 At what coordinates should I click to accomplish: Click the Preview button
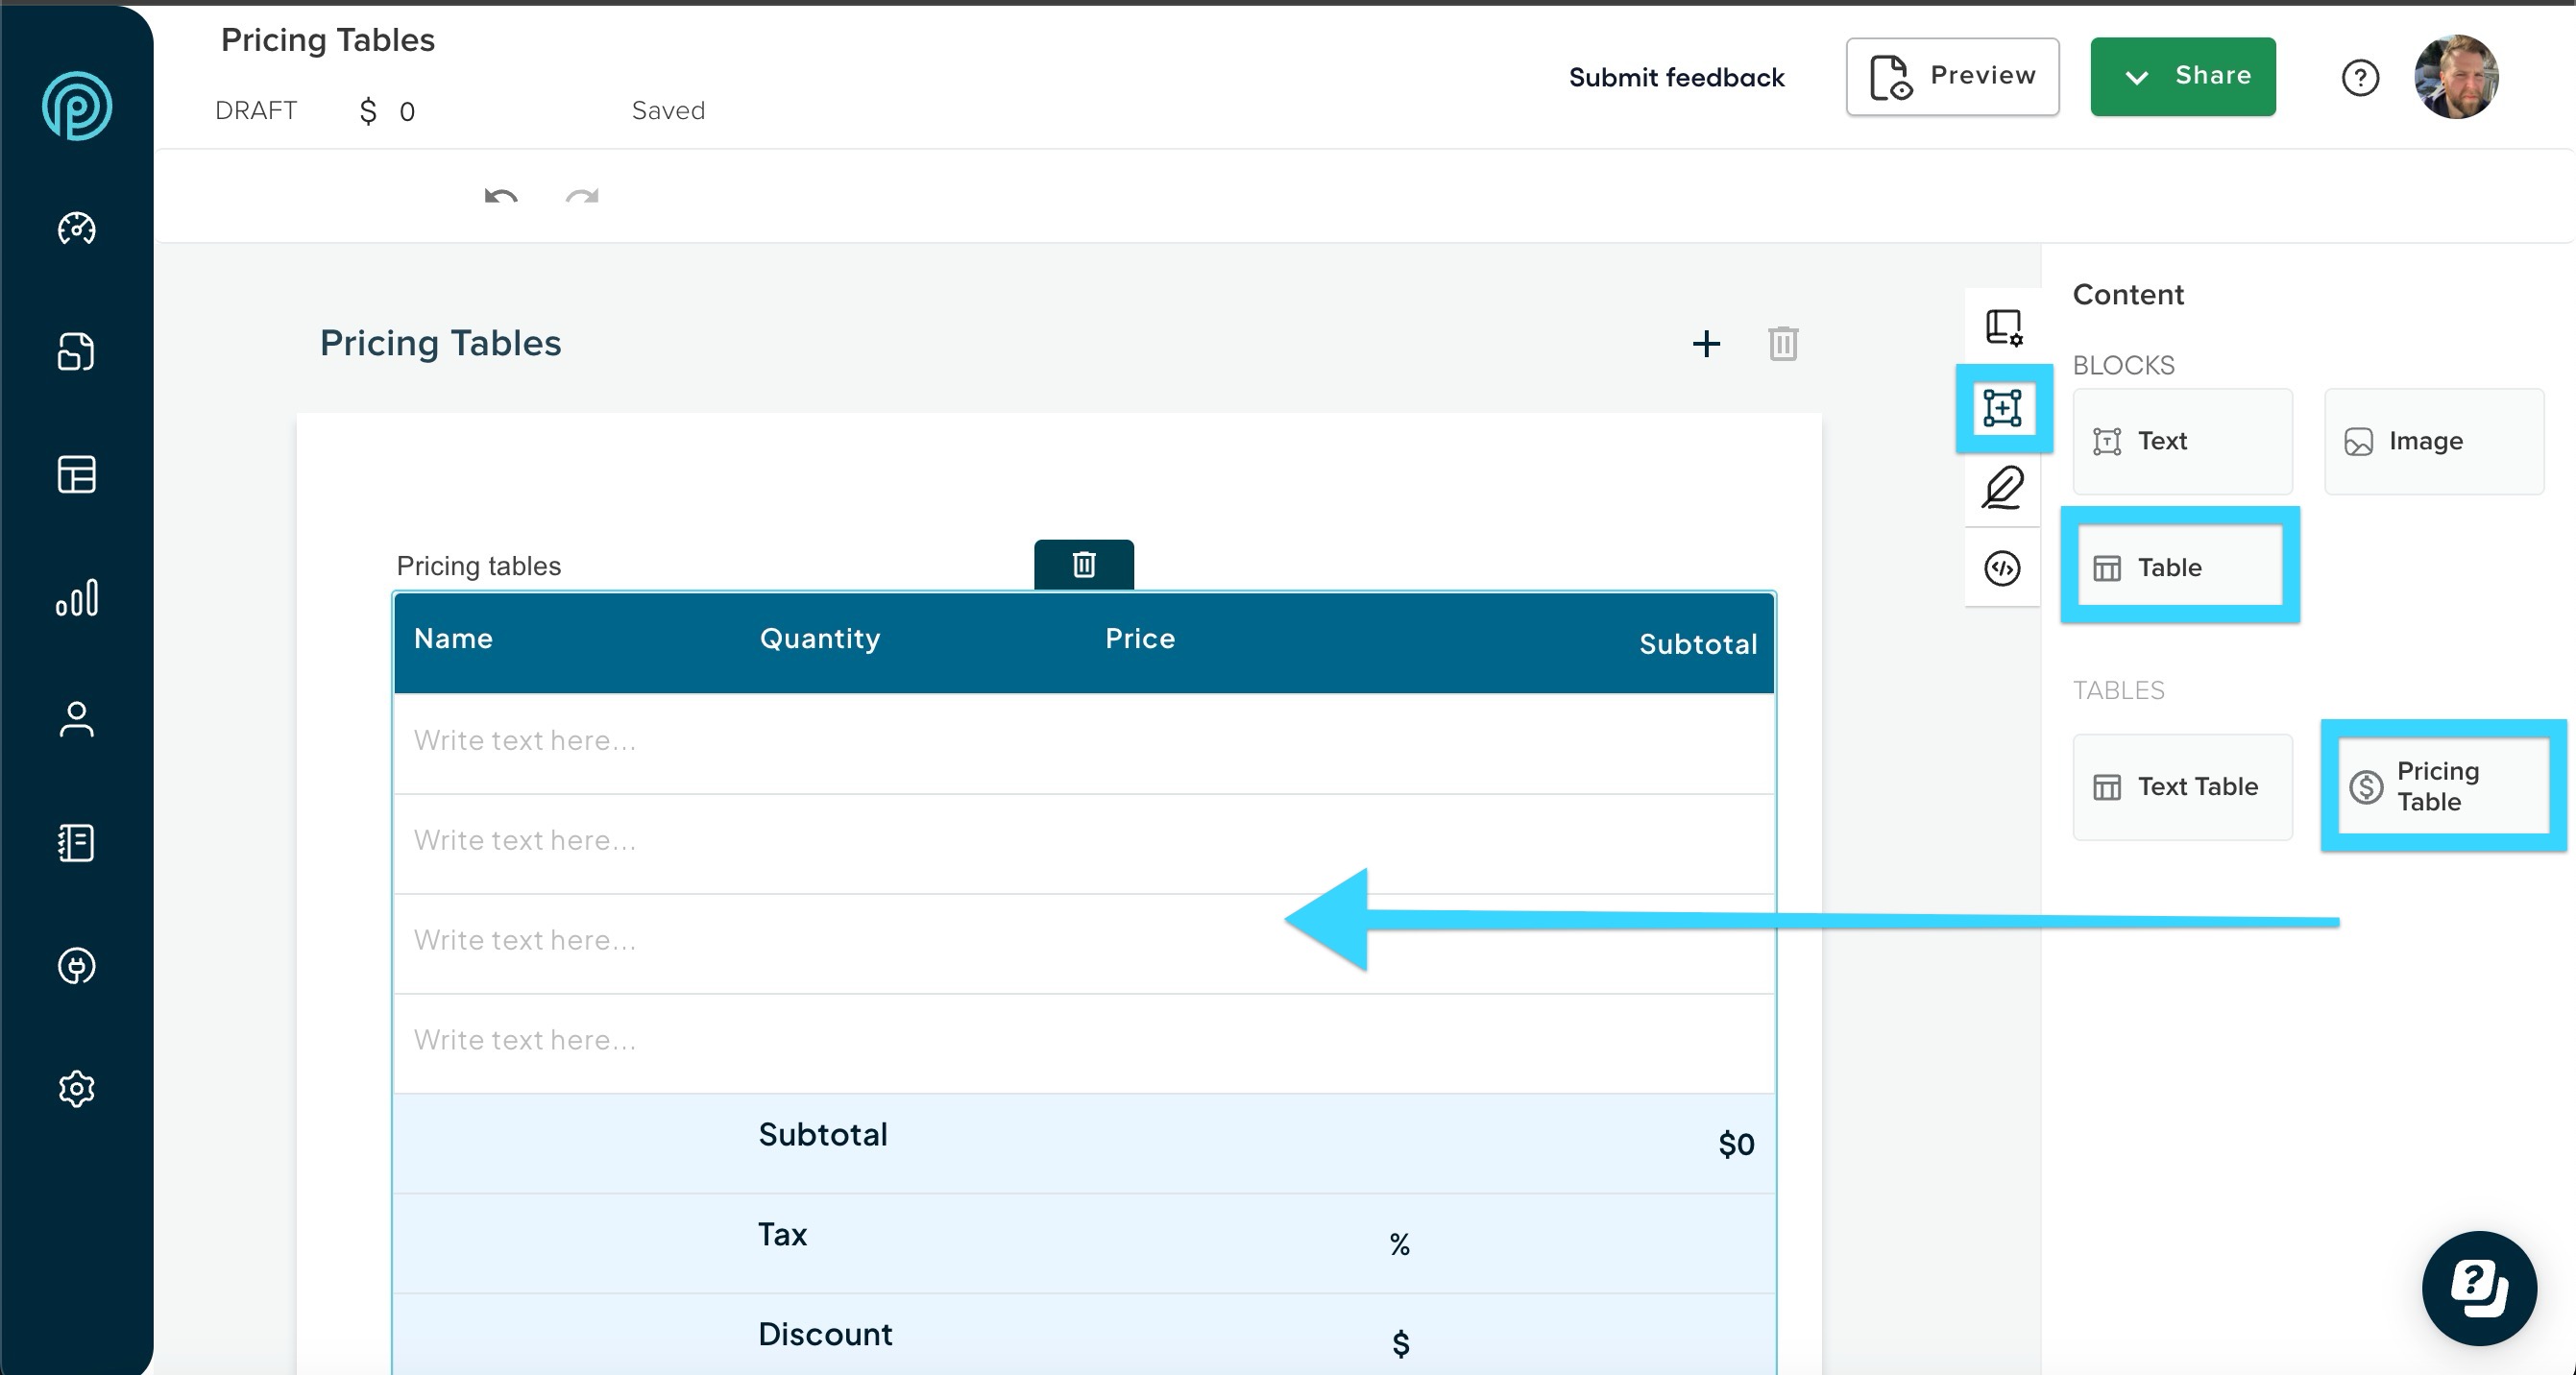(1952, 77)
